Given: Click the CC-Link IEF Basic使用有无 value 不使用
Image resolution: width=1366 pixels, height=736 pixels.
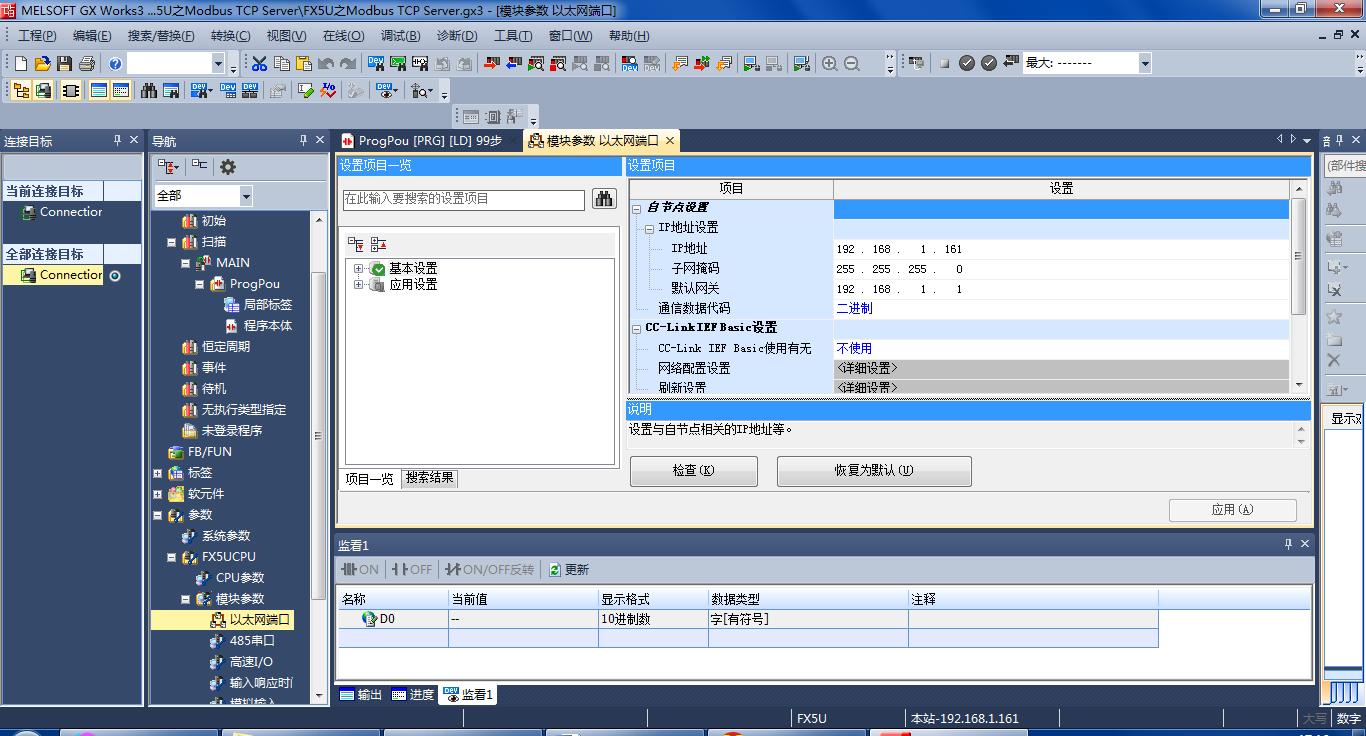Looking at the screenshot, I should pos(1061,348).
